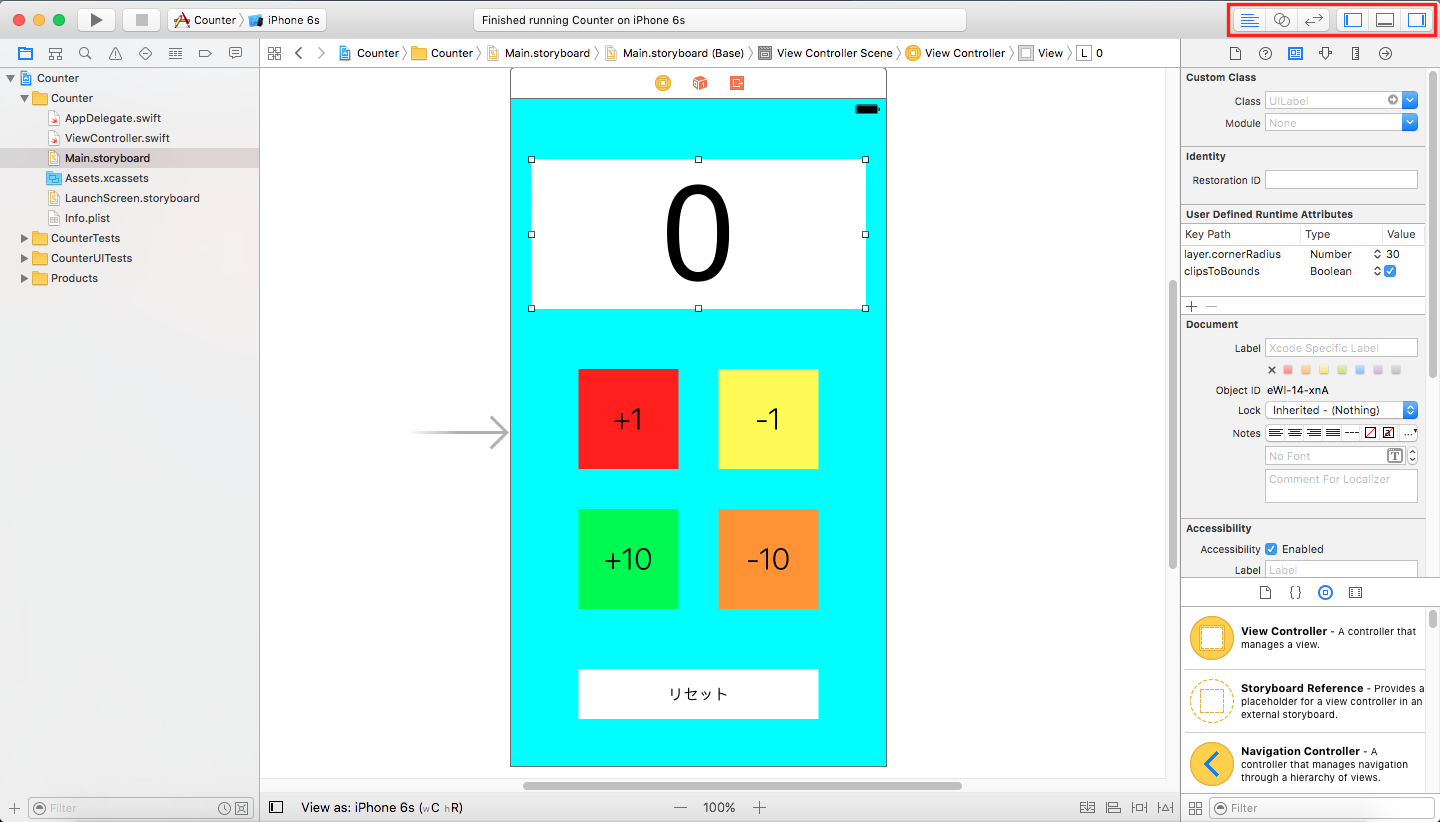Click the Xcode Specific Label field
Image resolution: width=1440 pixels, height=822 pixels.
[1341, 348]
